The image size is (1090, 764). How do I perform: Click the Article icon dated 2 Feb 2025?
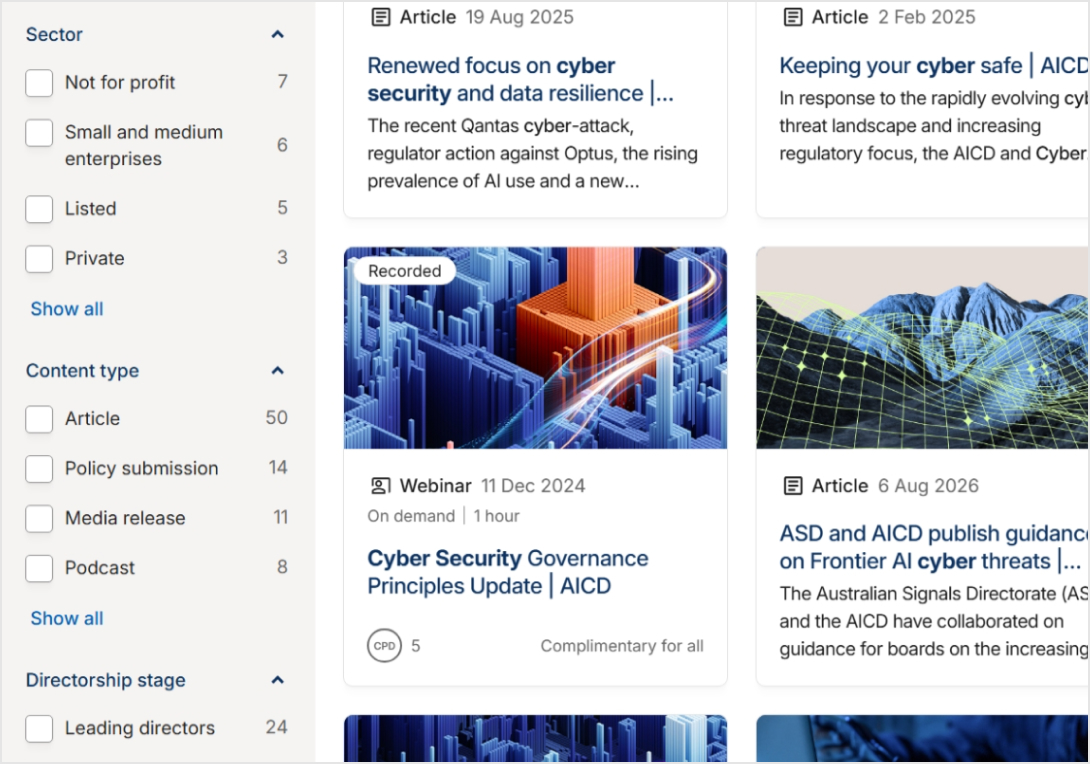792,17
